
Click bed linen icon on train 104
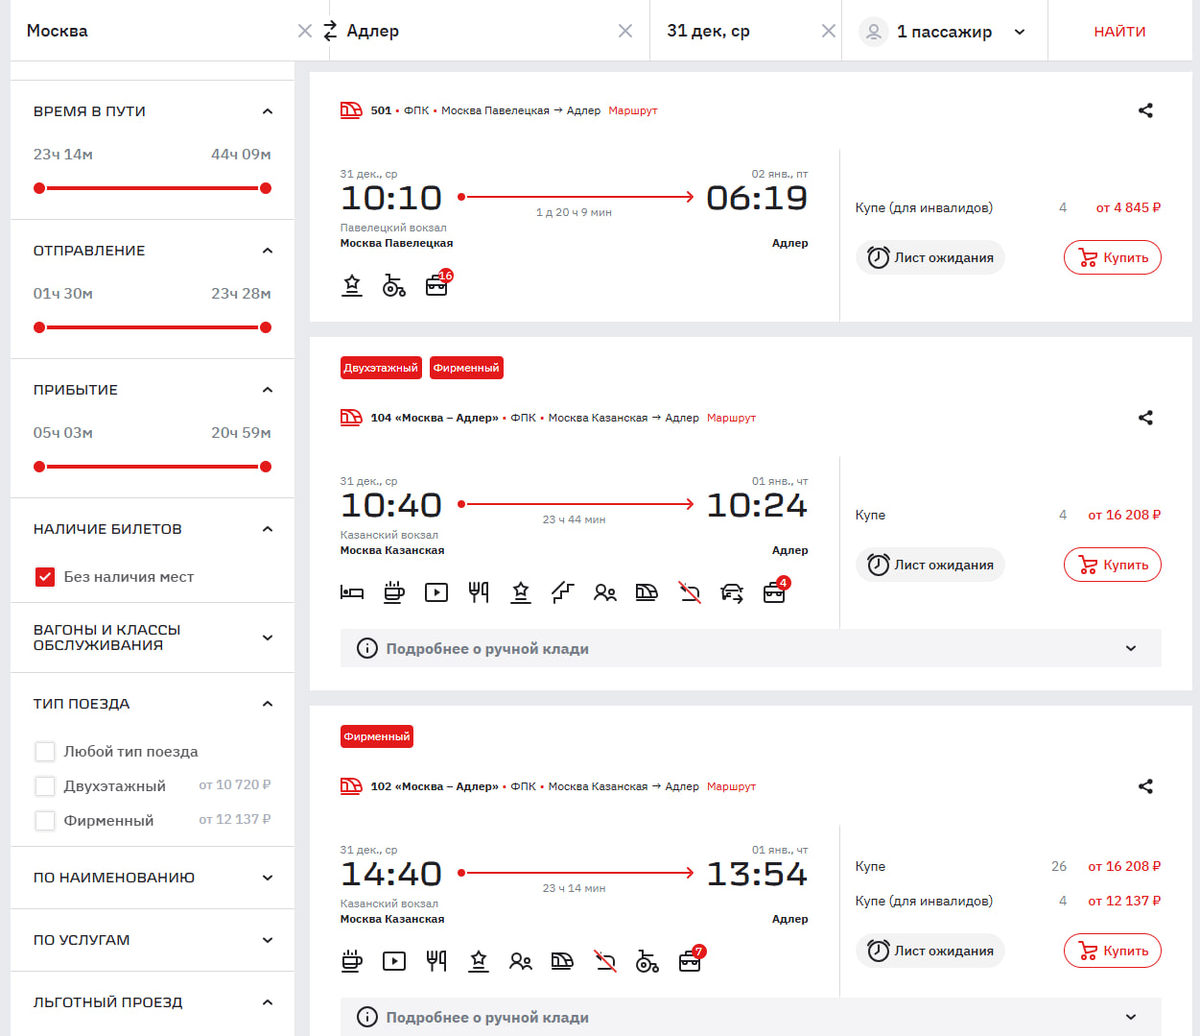tap(352, 592)
